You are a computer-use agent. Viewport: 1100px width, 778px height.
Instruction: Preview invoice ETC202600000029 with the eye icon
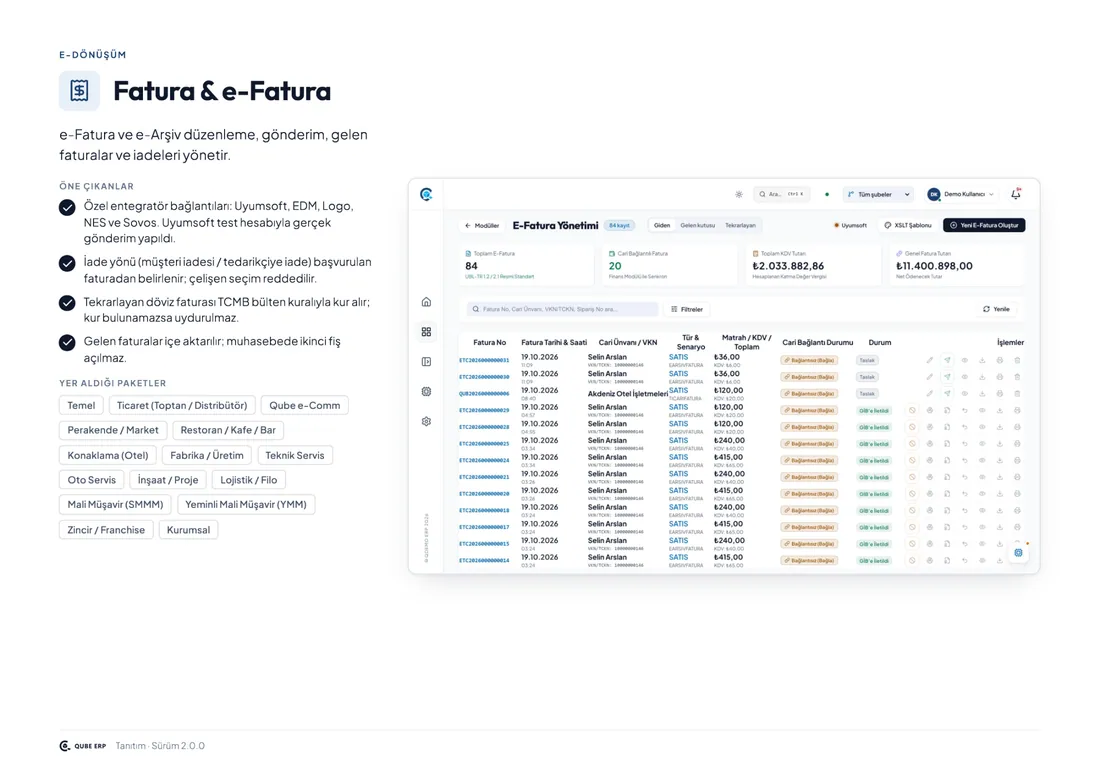click(x=982, y=410)
